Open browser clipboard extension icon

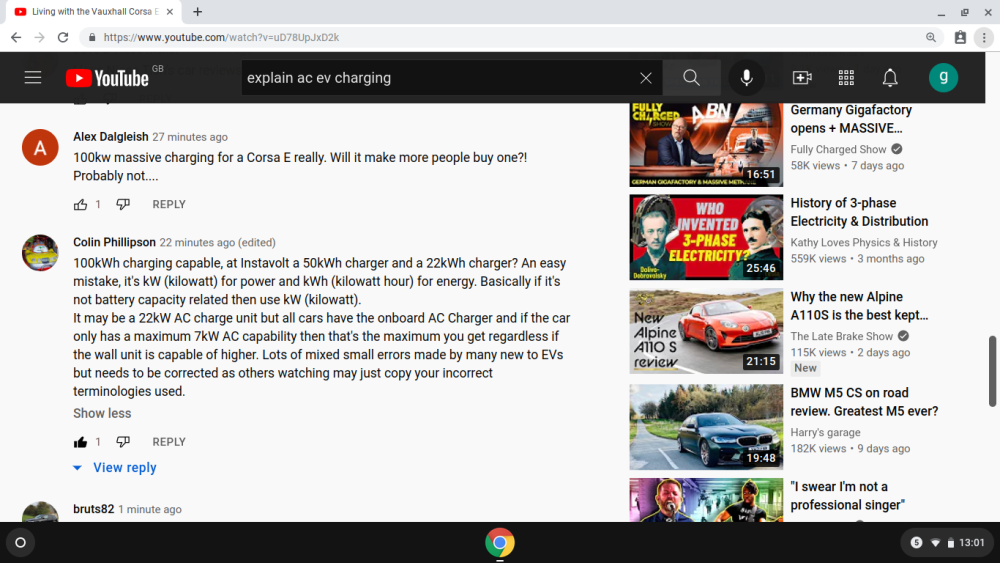click(x=960, y=38)
